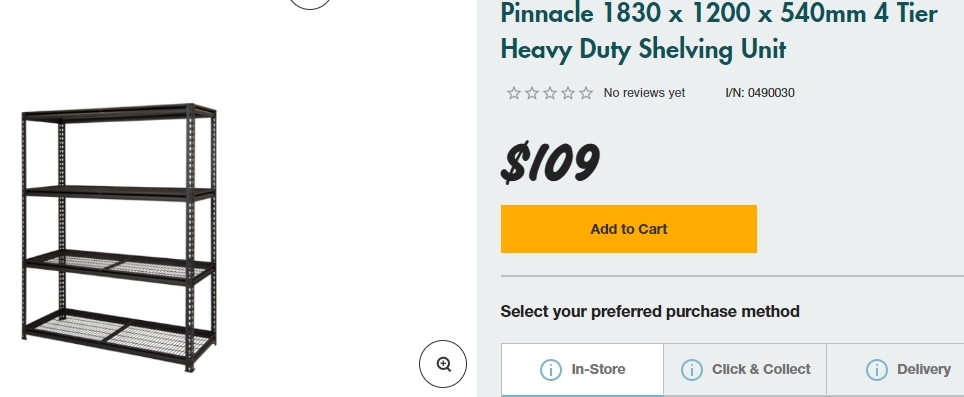Select the fifth rating star

586,93
